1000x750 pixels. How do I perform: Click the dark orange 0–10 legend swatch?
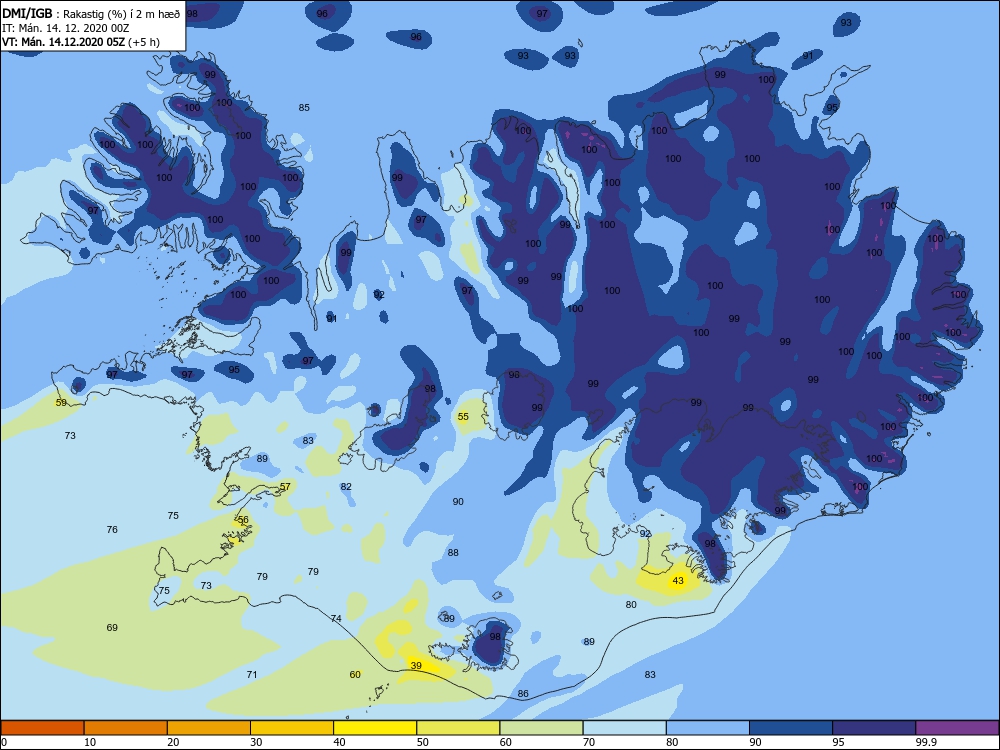pos(42,728)
